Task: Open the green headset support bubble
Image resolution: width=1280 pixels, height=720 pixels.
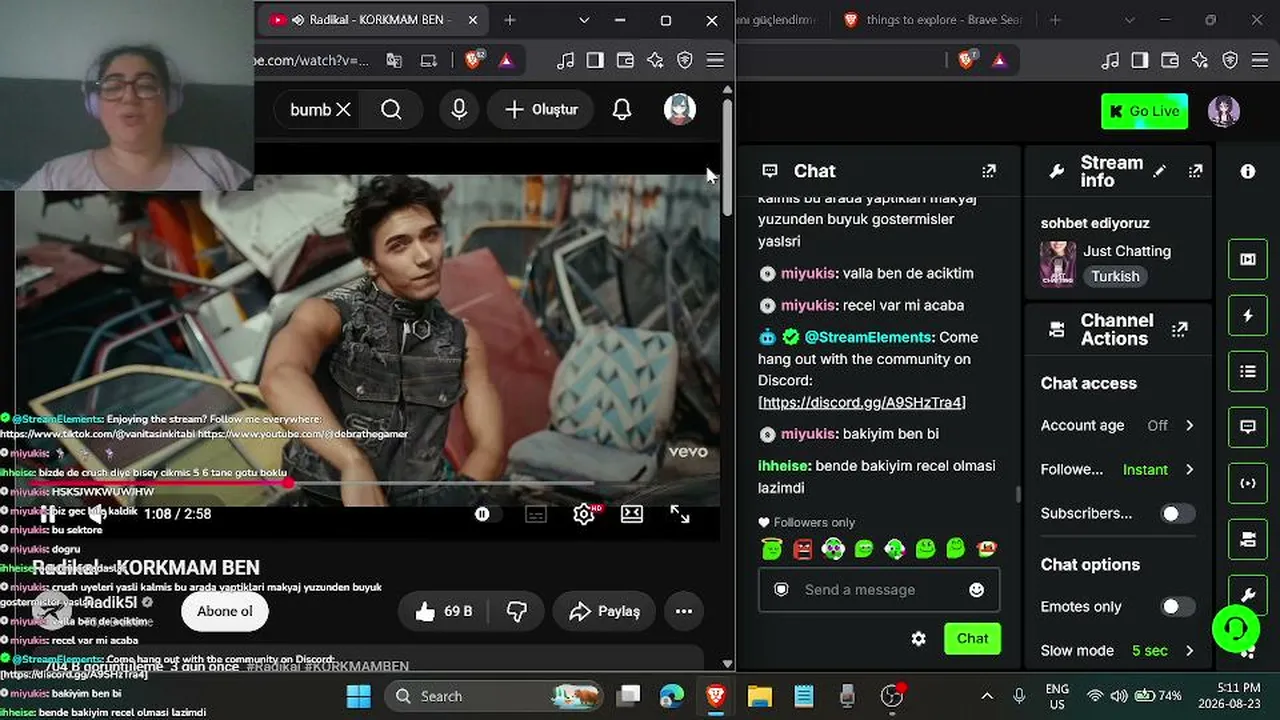Action: 1236,628
